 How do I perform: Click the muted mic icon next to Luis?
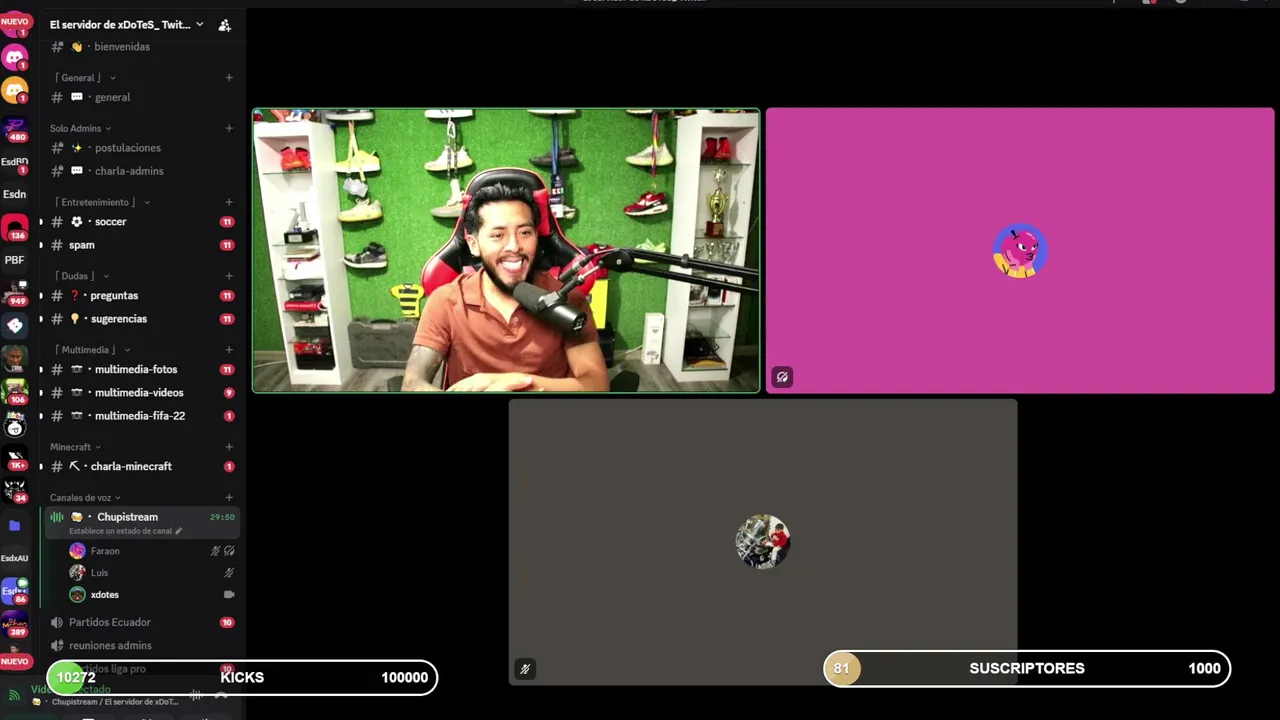click(229, 573)
